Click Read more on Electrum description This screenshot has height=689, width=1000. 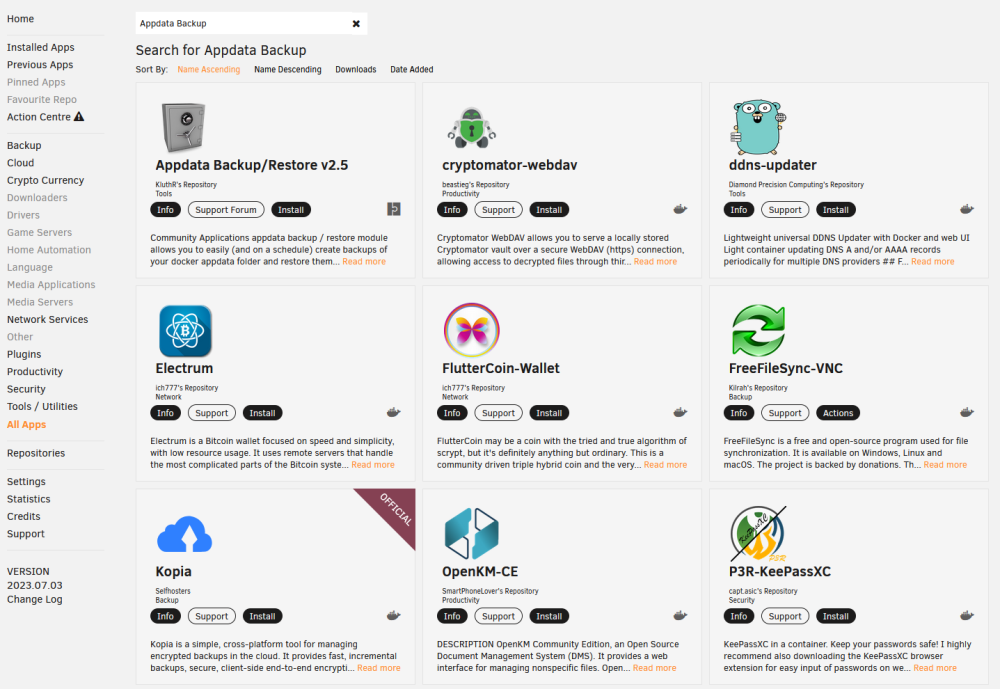click(373, 465)
